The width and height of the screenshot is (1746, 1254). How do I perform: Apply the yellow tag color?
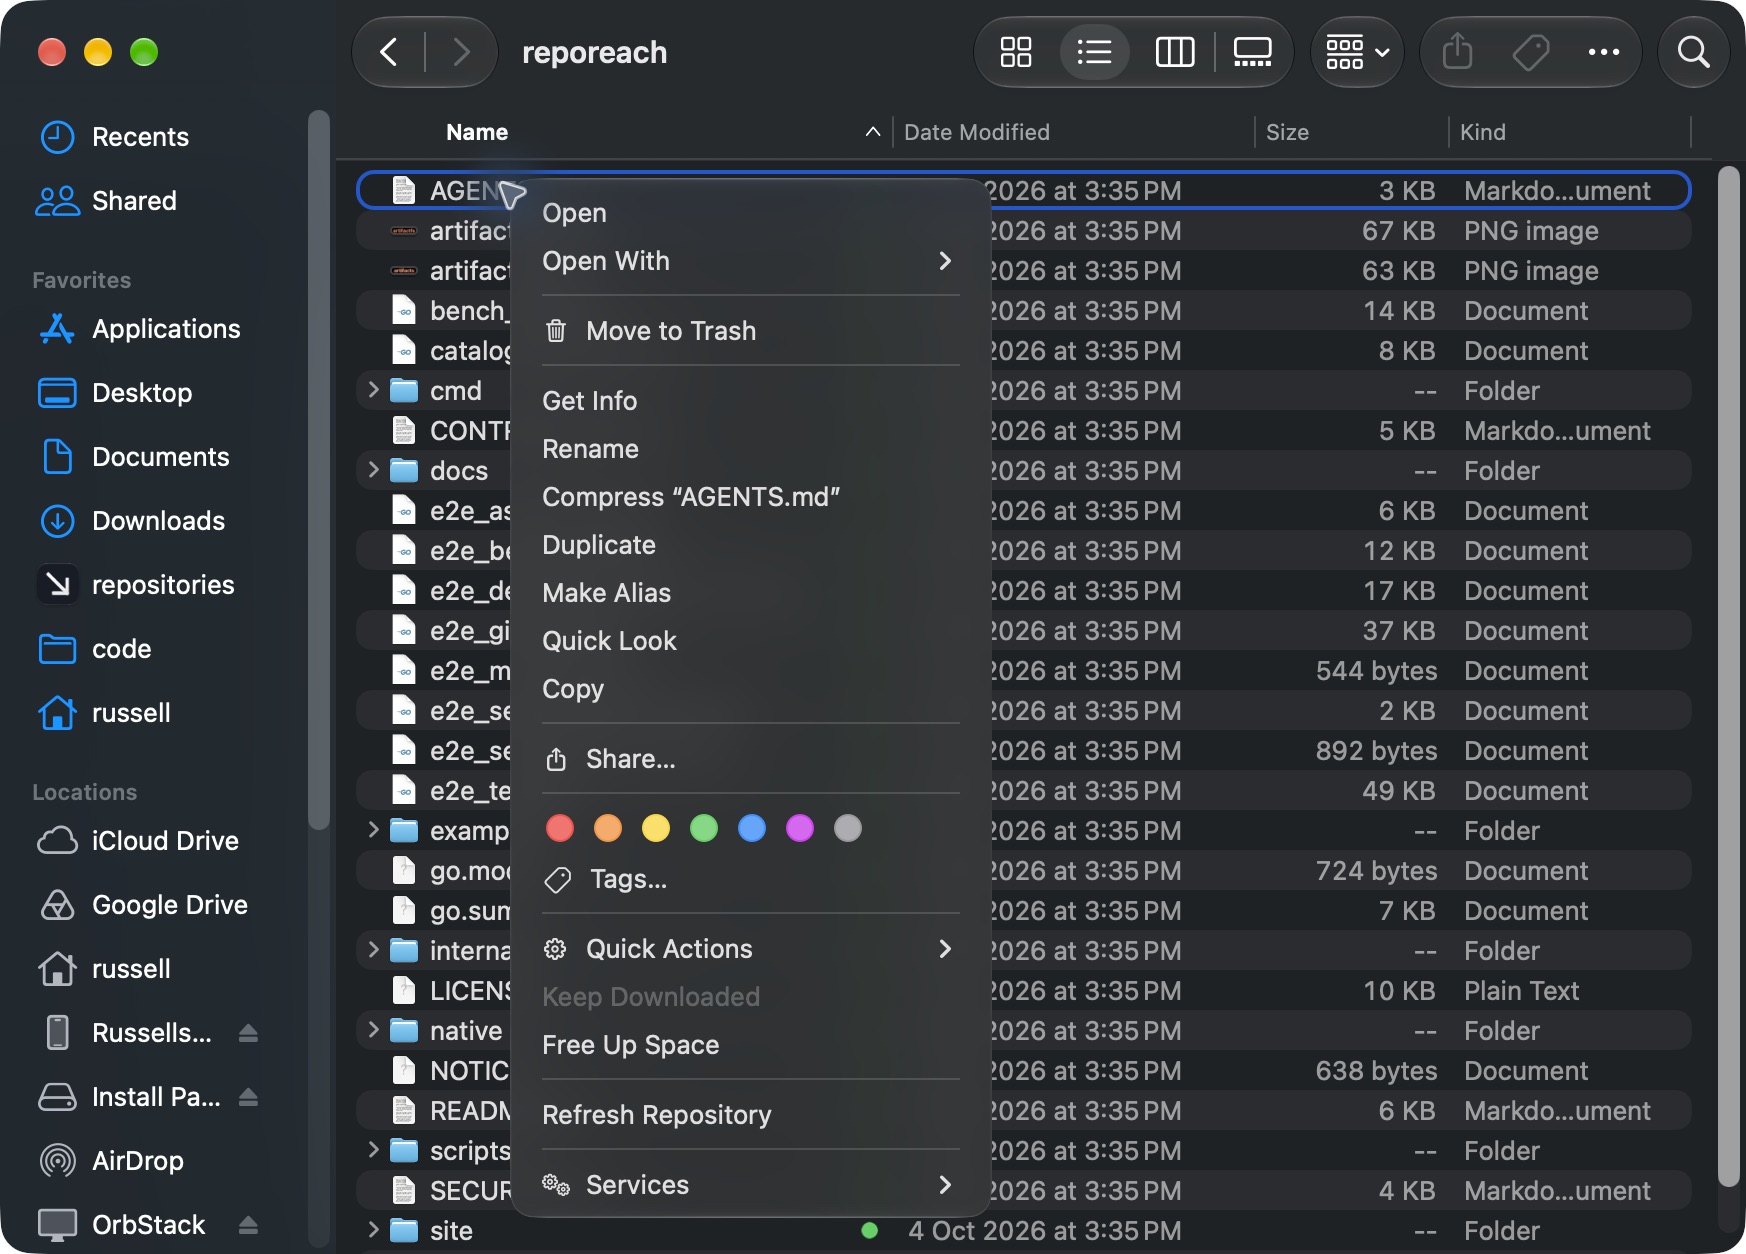click(x=656, y=828)
